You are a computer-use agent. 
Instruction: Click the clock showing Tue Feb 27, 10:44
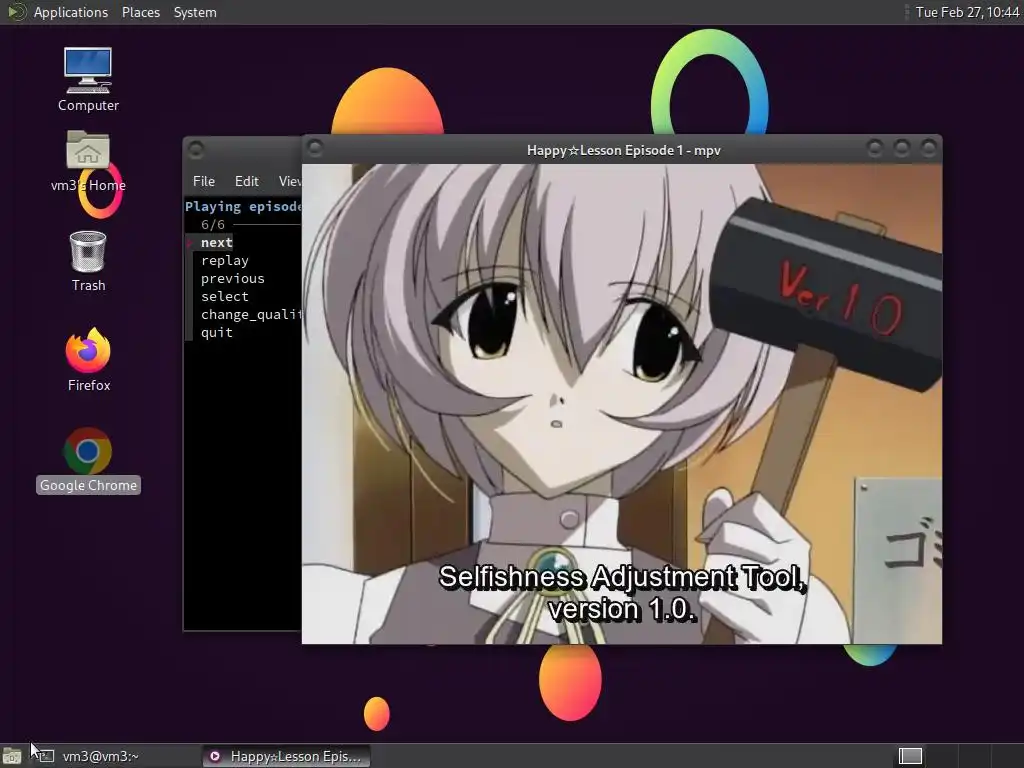(967, 12)
